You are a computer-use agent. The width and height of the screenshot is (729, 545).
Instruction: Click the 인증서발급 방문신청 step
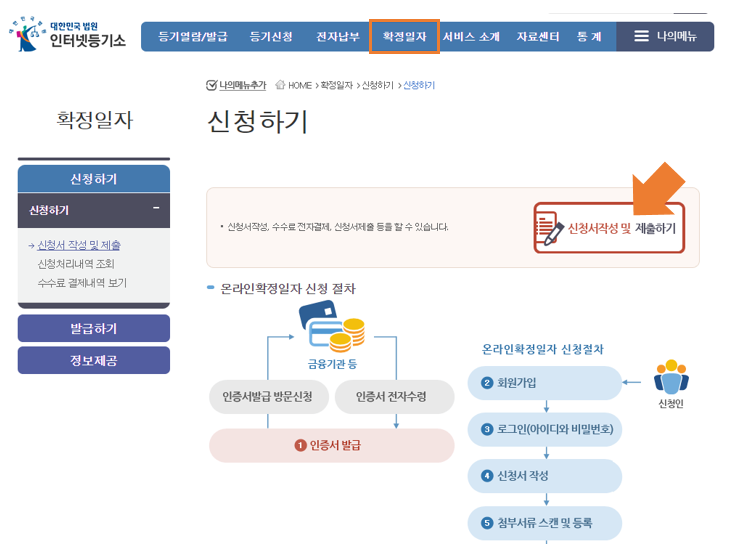(x=269, y=397)
